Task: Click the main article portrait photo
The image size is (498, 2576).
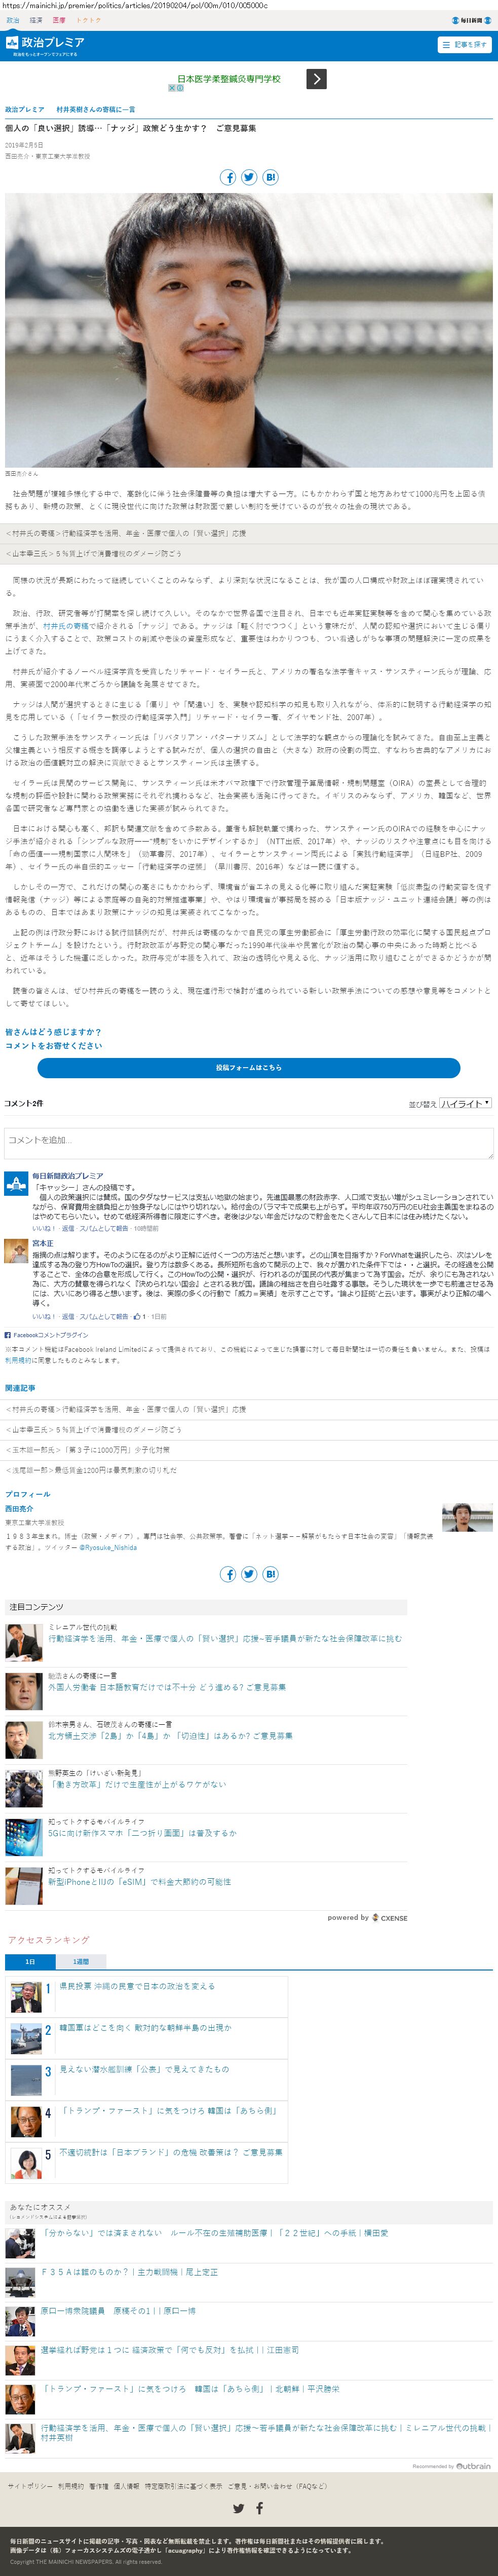Action: coord(249,330)
